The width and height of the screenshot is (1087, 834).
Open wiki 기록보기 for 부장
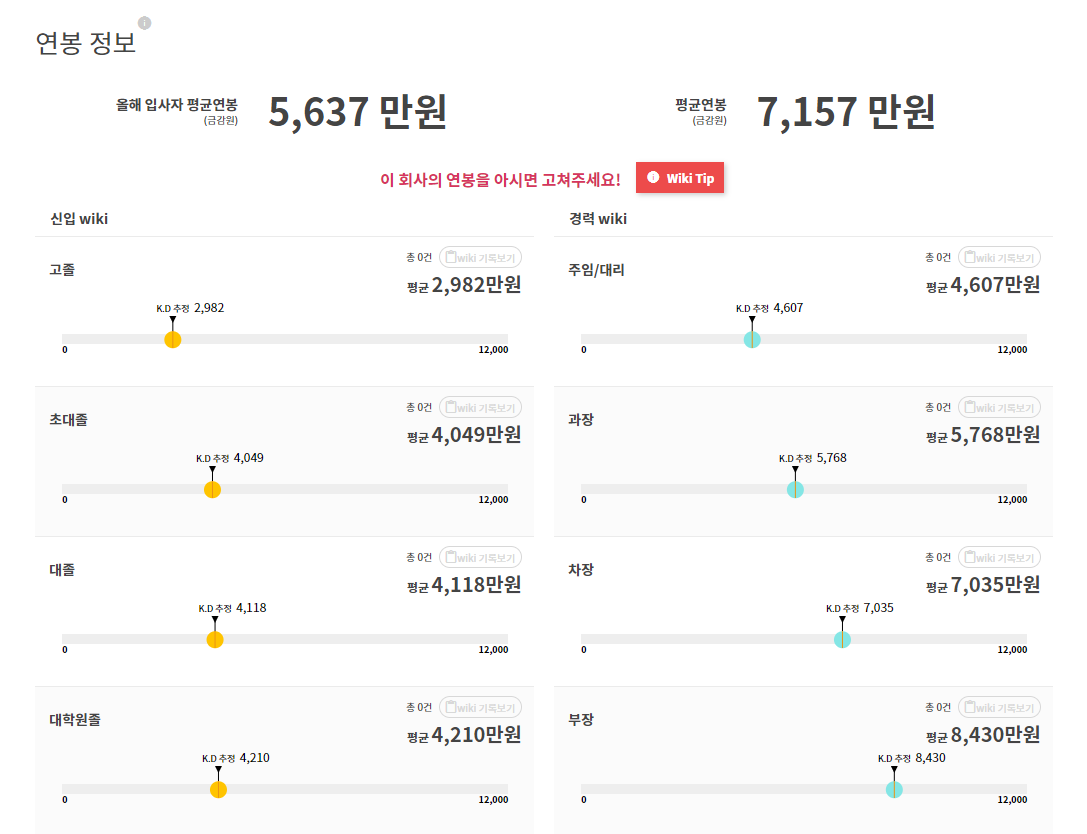click(999, 707)
